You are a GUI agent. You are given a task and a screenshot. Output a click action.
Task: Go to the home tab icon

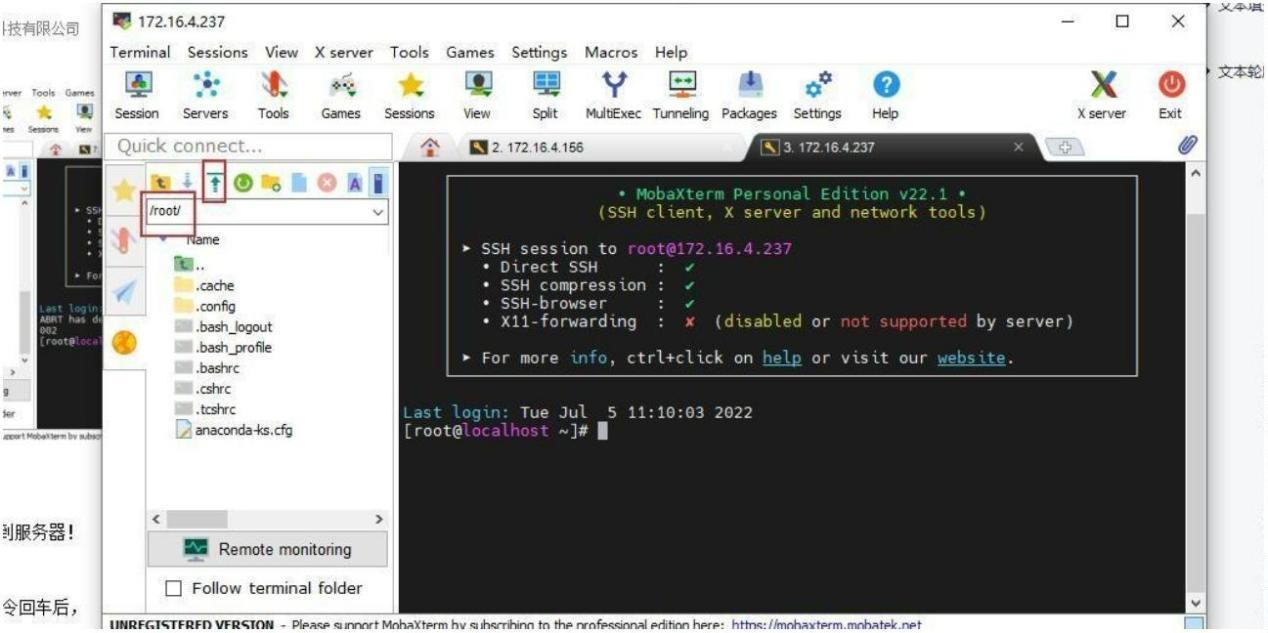tap(431, 147)
